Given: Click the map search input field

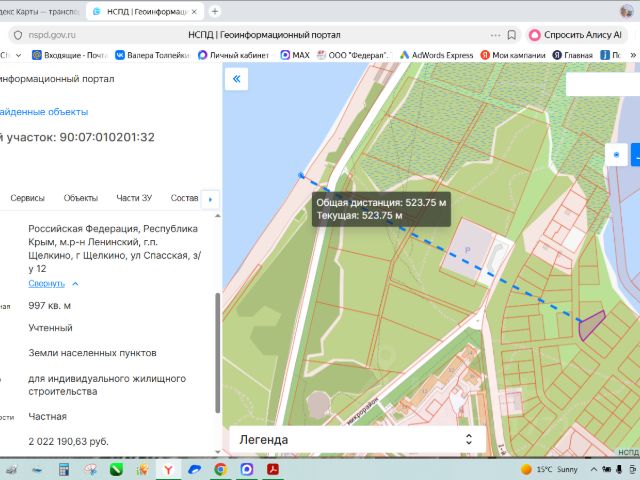Looking at the screenshot, I should (x=603, y=84).
